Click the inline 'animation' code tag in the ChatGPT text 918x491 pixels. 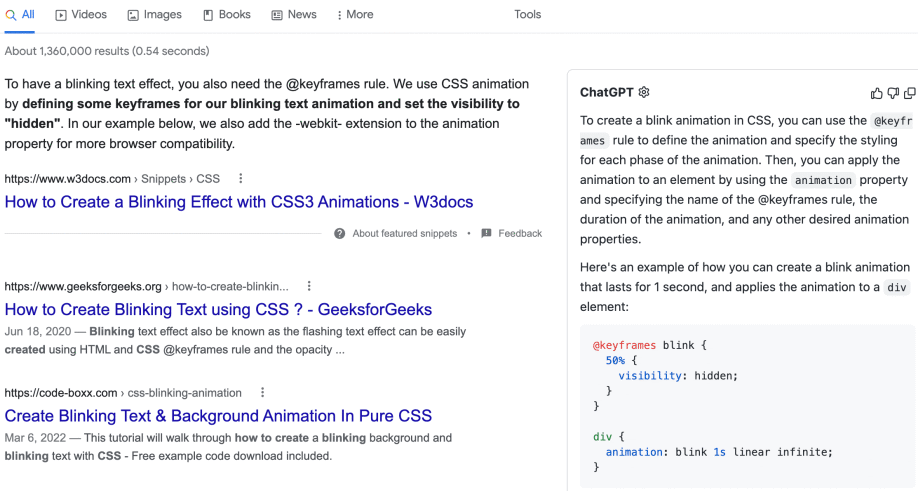point(823,180)
